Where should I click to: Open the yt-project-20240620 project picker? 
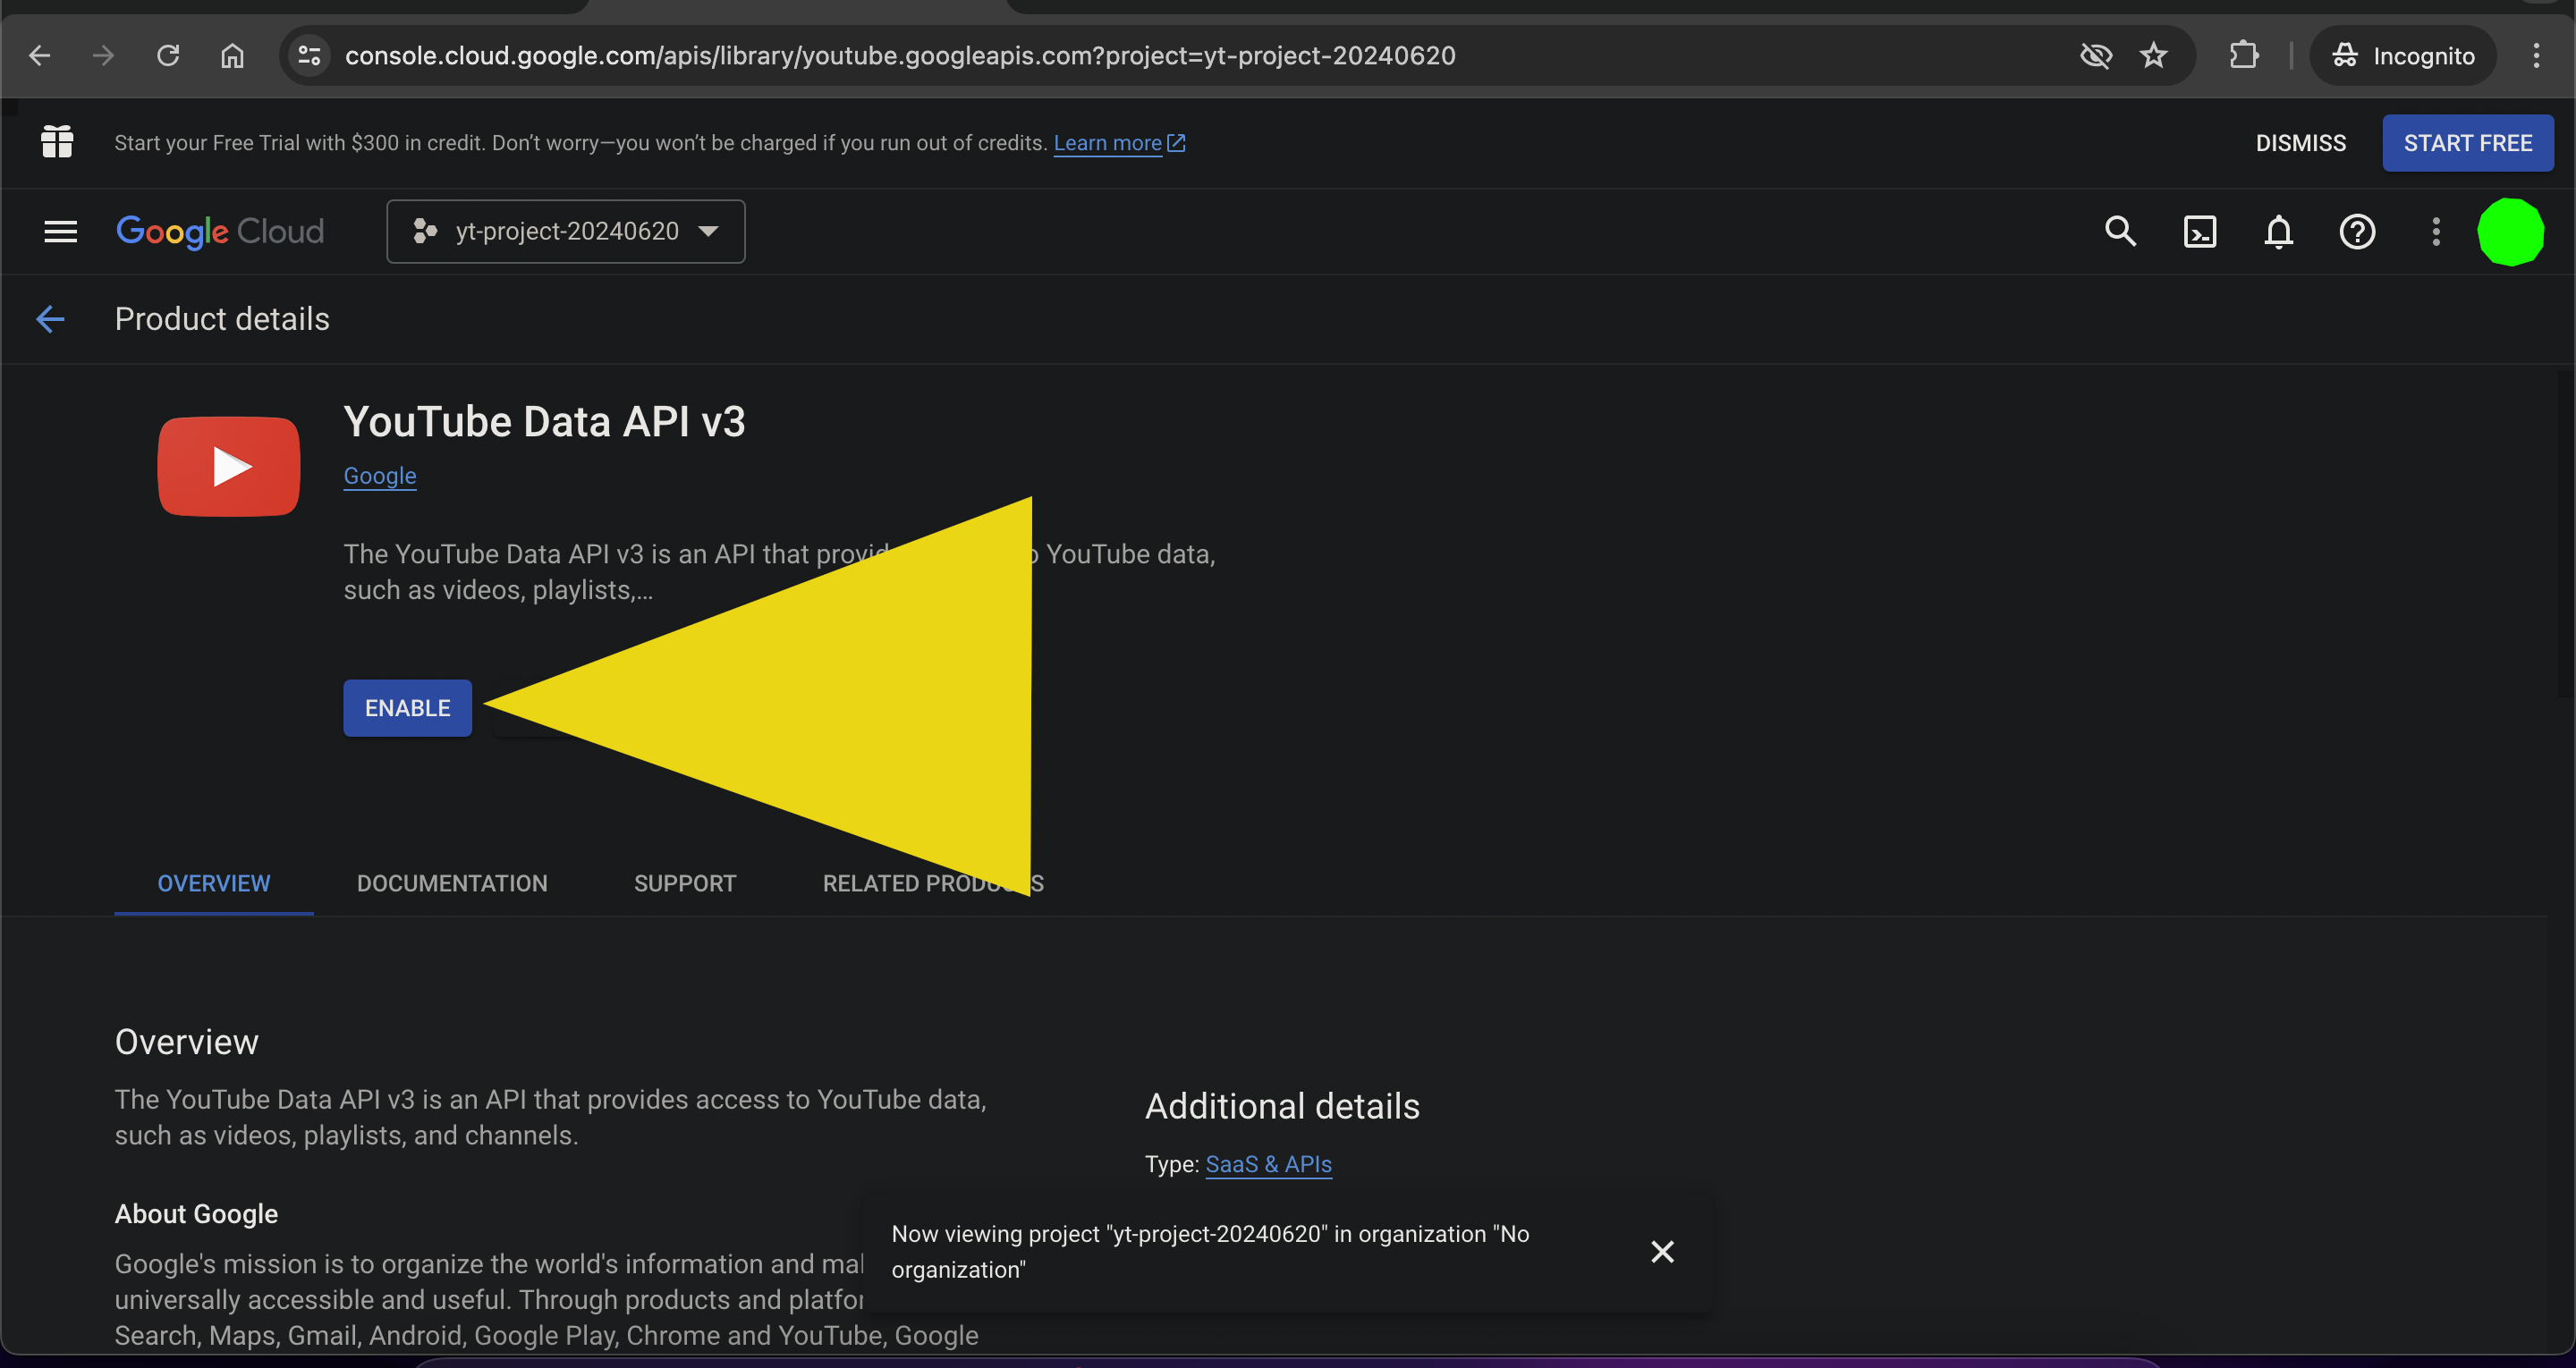[565, 231]
